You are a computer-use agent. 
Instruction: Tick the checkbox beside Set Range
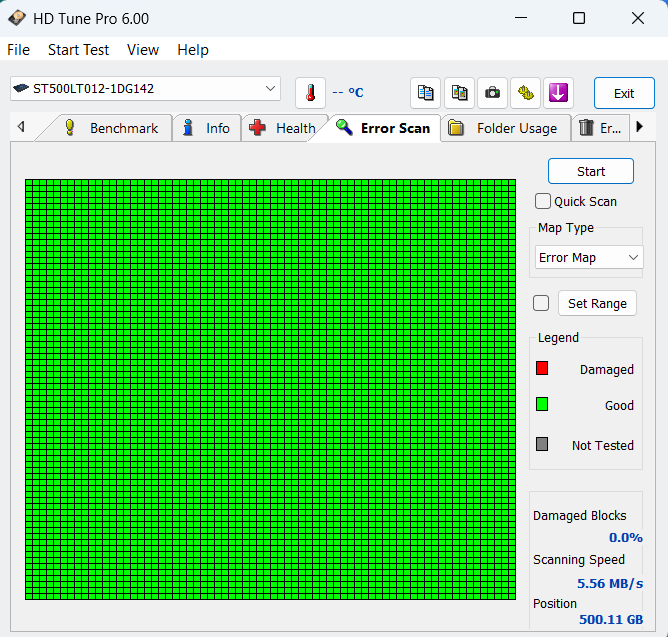point(541,303)
